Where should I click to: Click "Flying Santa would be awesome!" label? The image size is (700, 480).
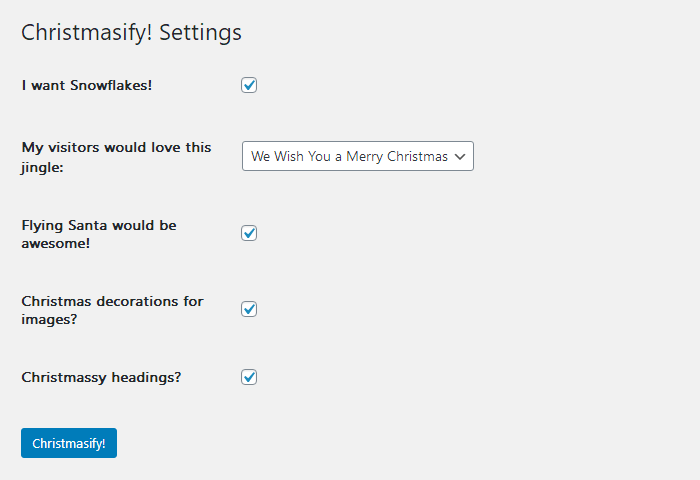click(x=99, y=233)
